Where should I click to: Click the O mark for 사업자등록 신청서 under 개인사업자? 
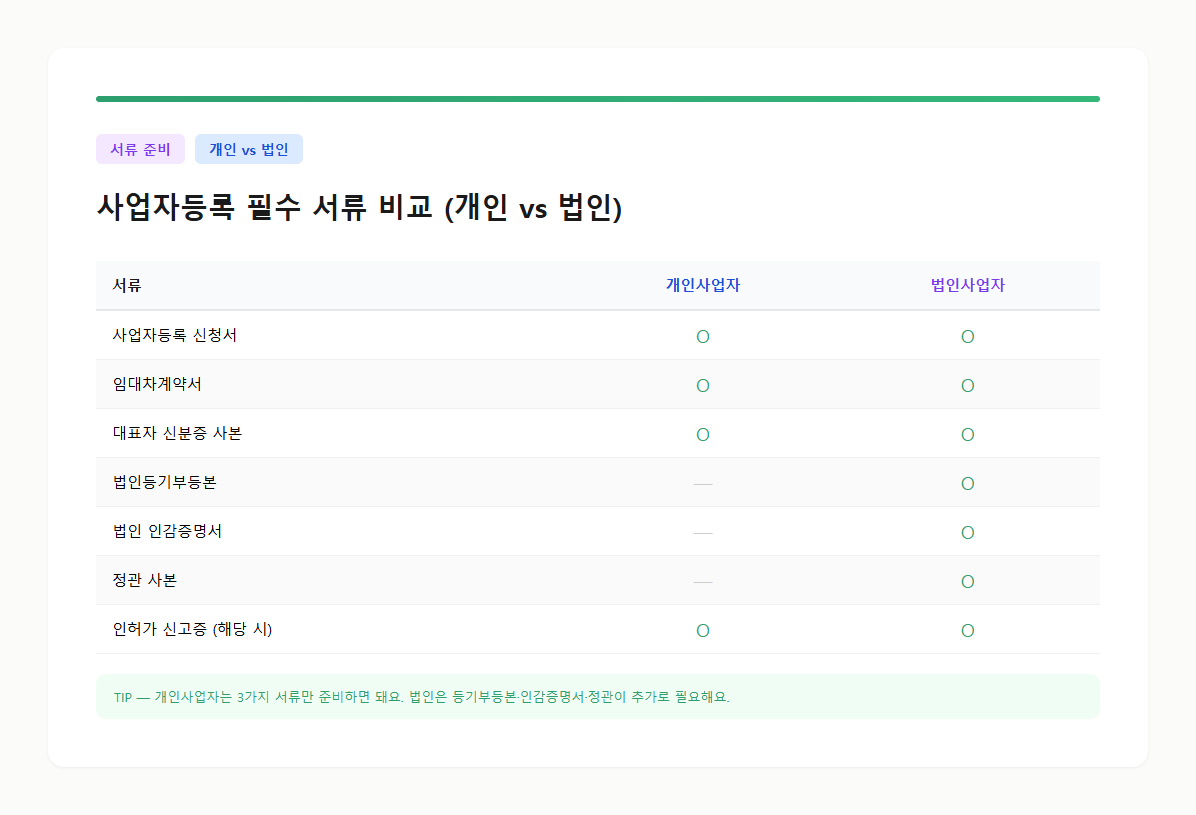(703, 336)
